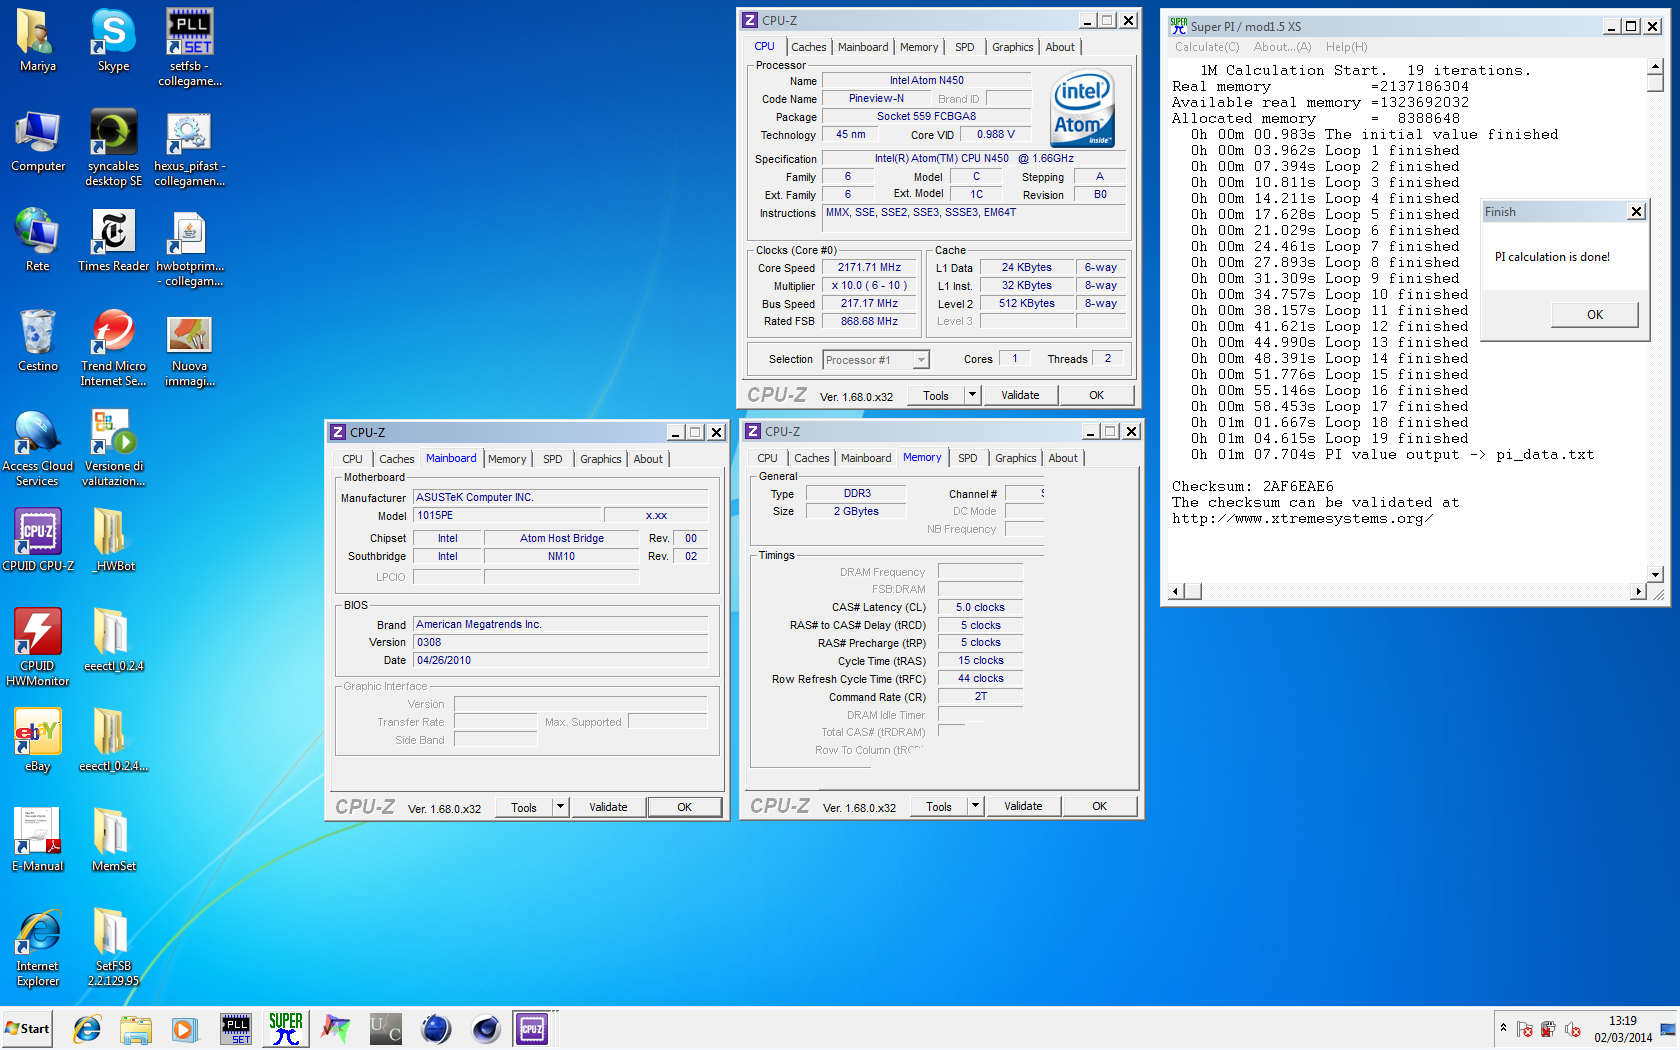Open the Computer desktop icon

[37, 140]
